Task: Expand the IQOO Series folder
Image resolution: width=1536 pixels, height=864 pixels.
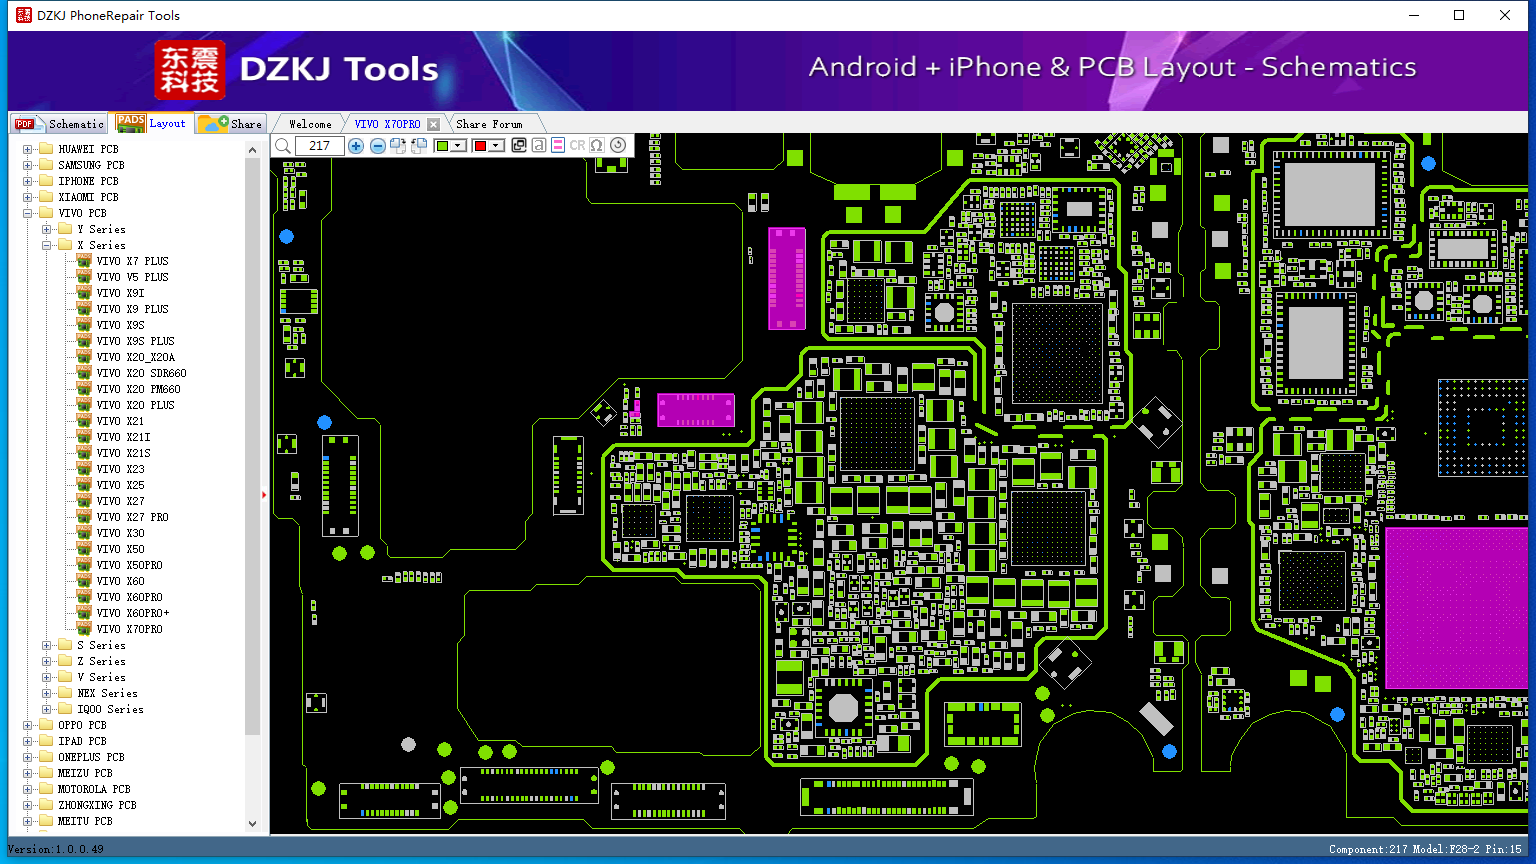Action: pyautogui.click(x=47, y=709)
